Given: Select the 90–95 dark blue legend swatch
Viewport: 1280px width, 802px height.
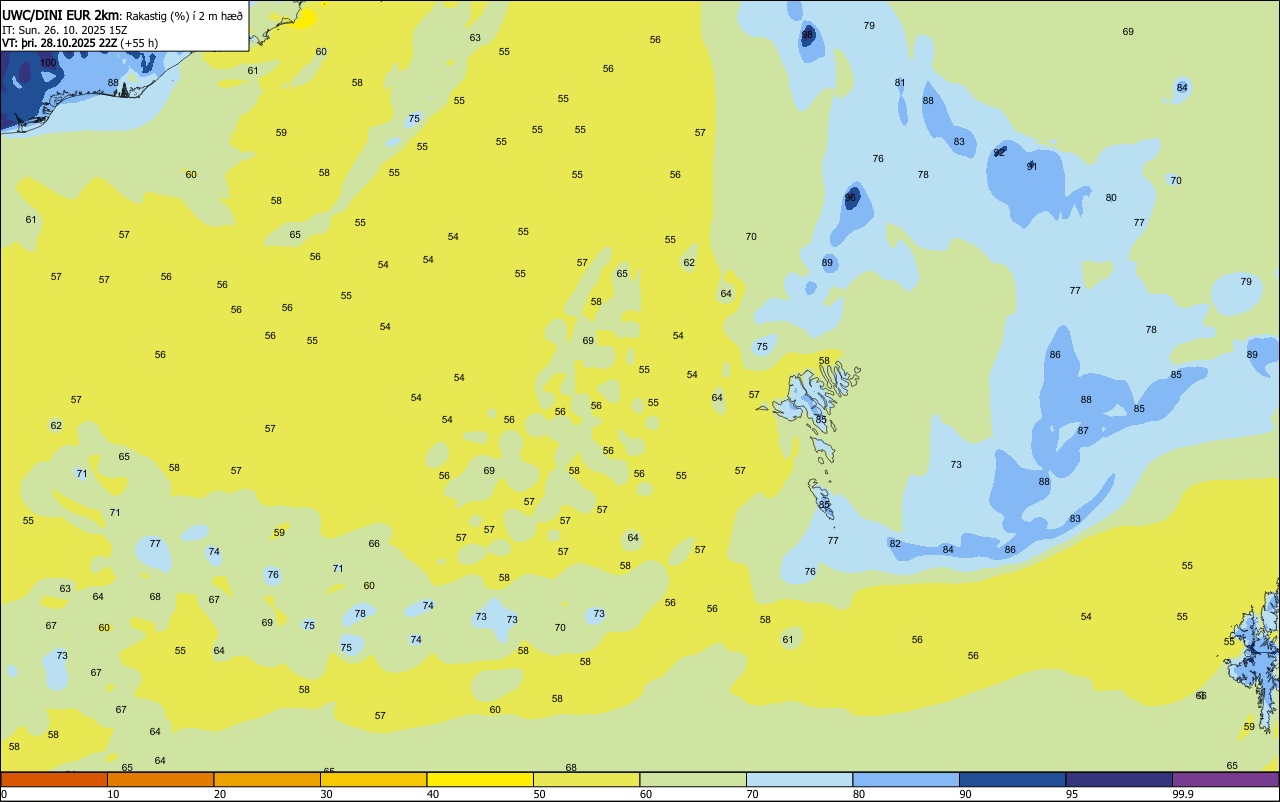Looking at the screenshot, I should (x=1012, y=779).
